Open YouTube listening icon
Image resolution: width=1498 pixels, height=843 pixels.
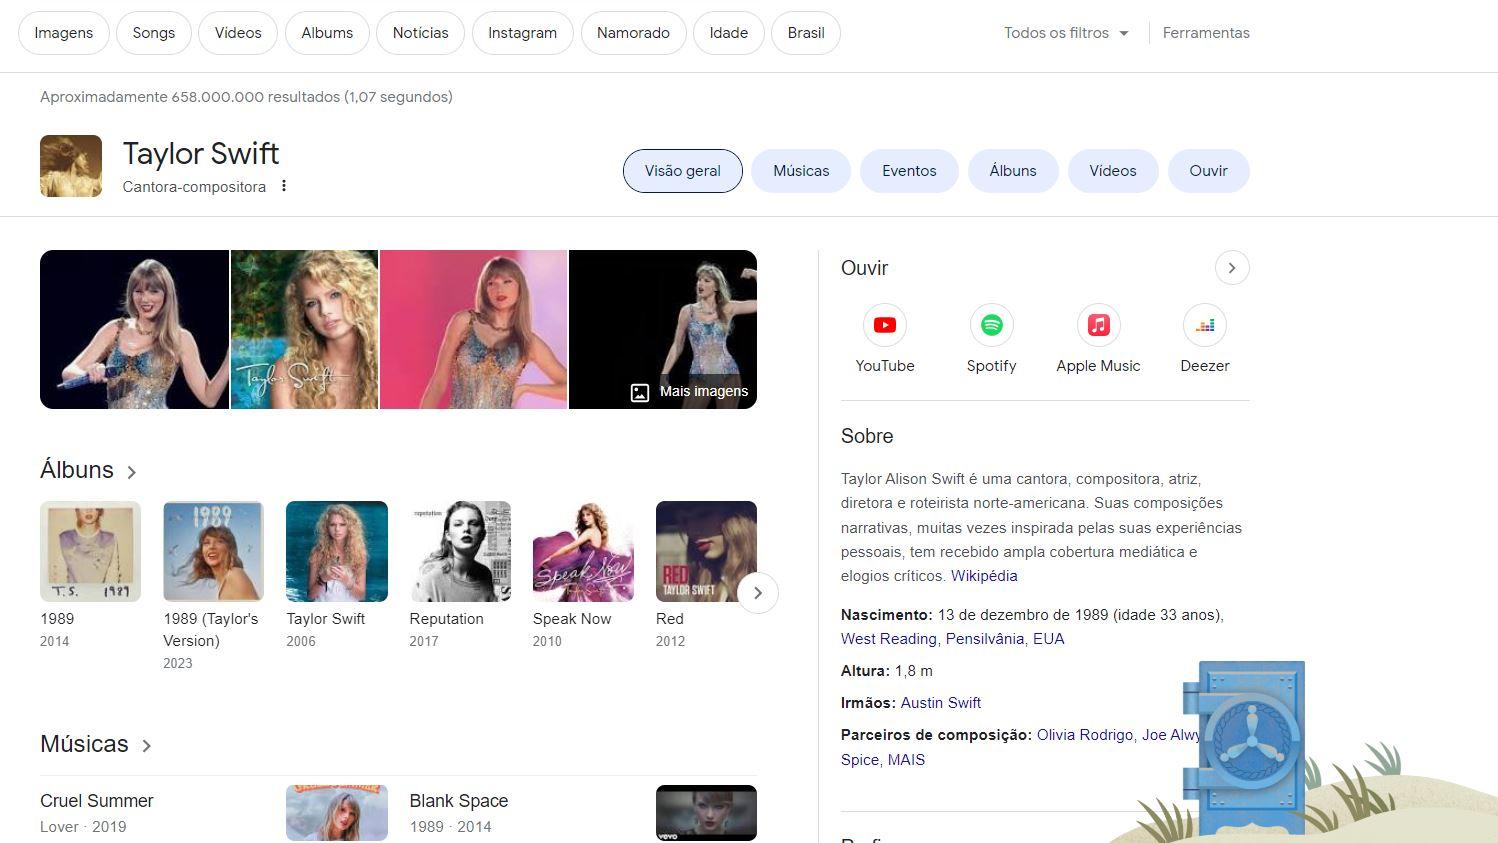884,325
